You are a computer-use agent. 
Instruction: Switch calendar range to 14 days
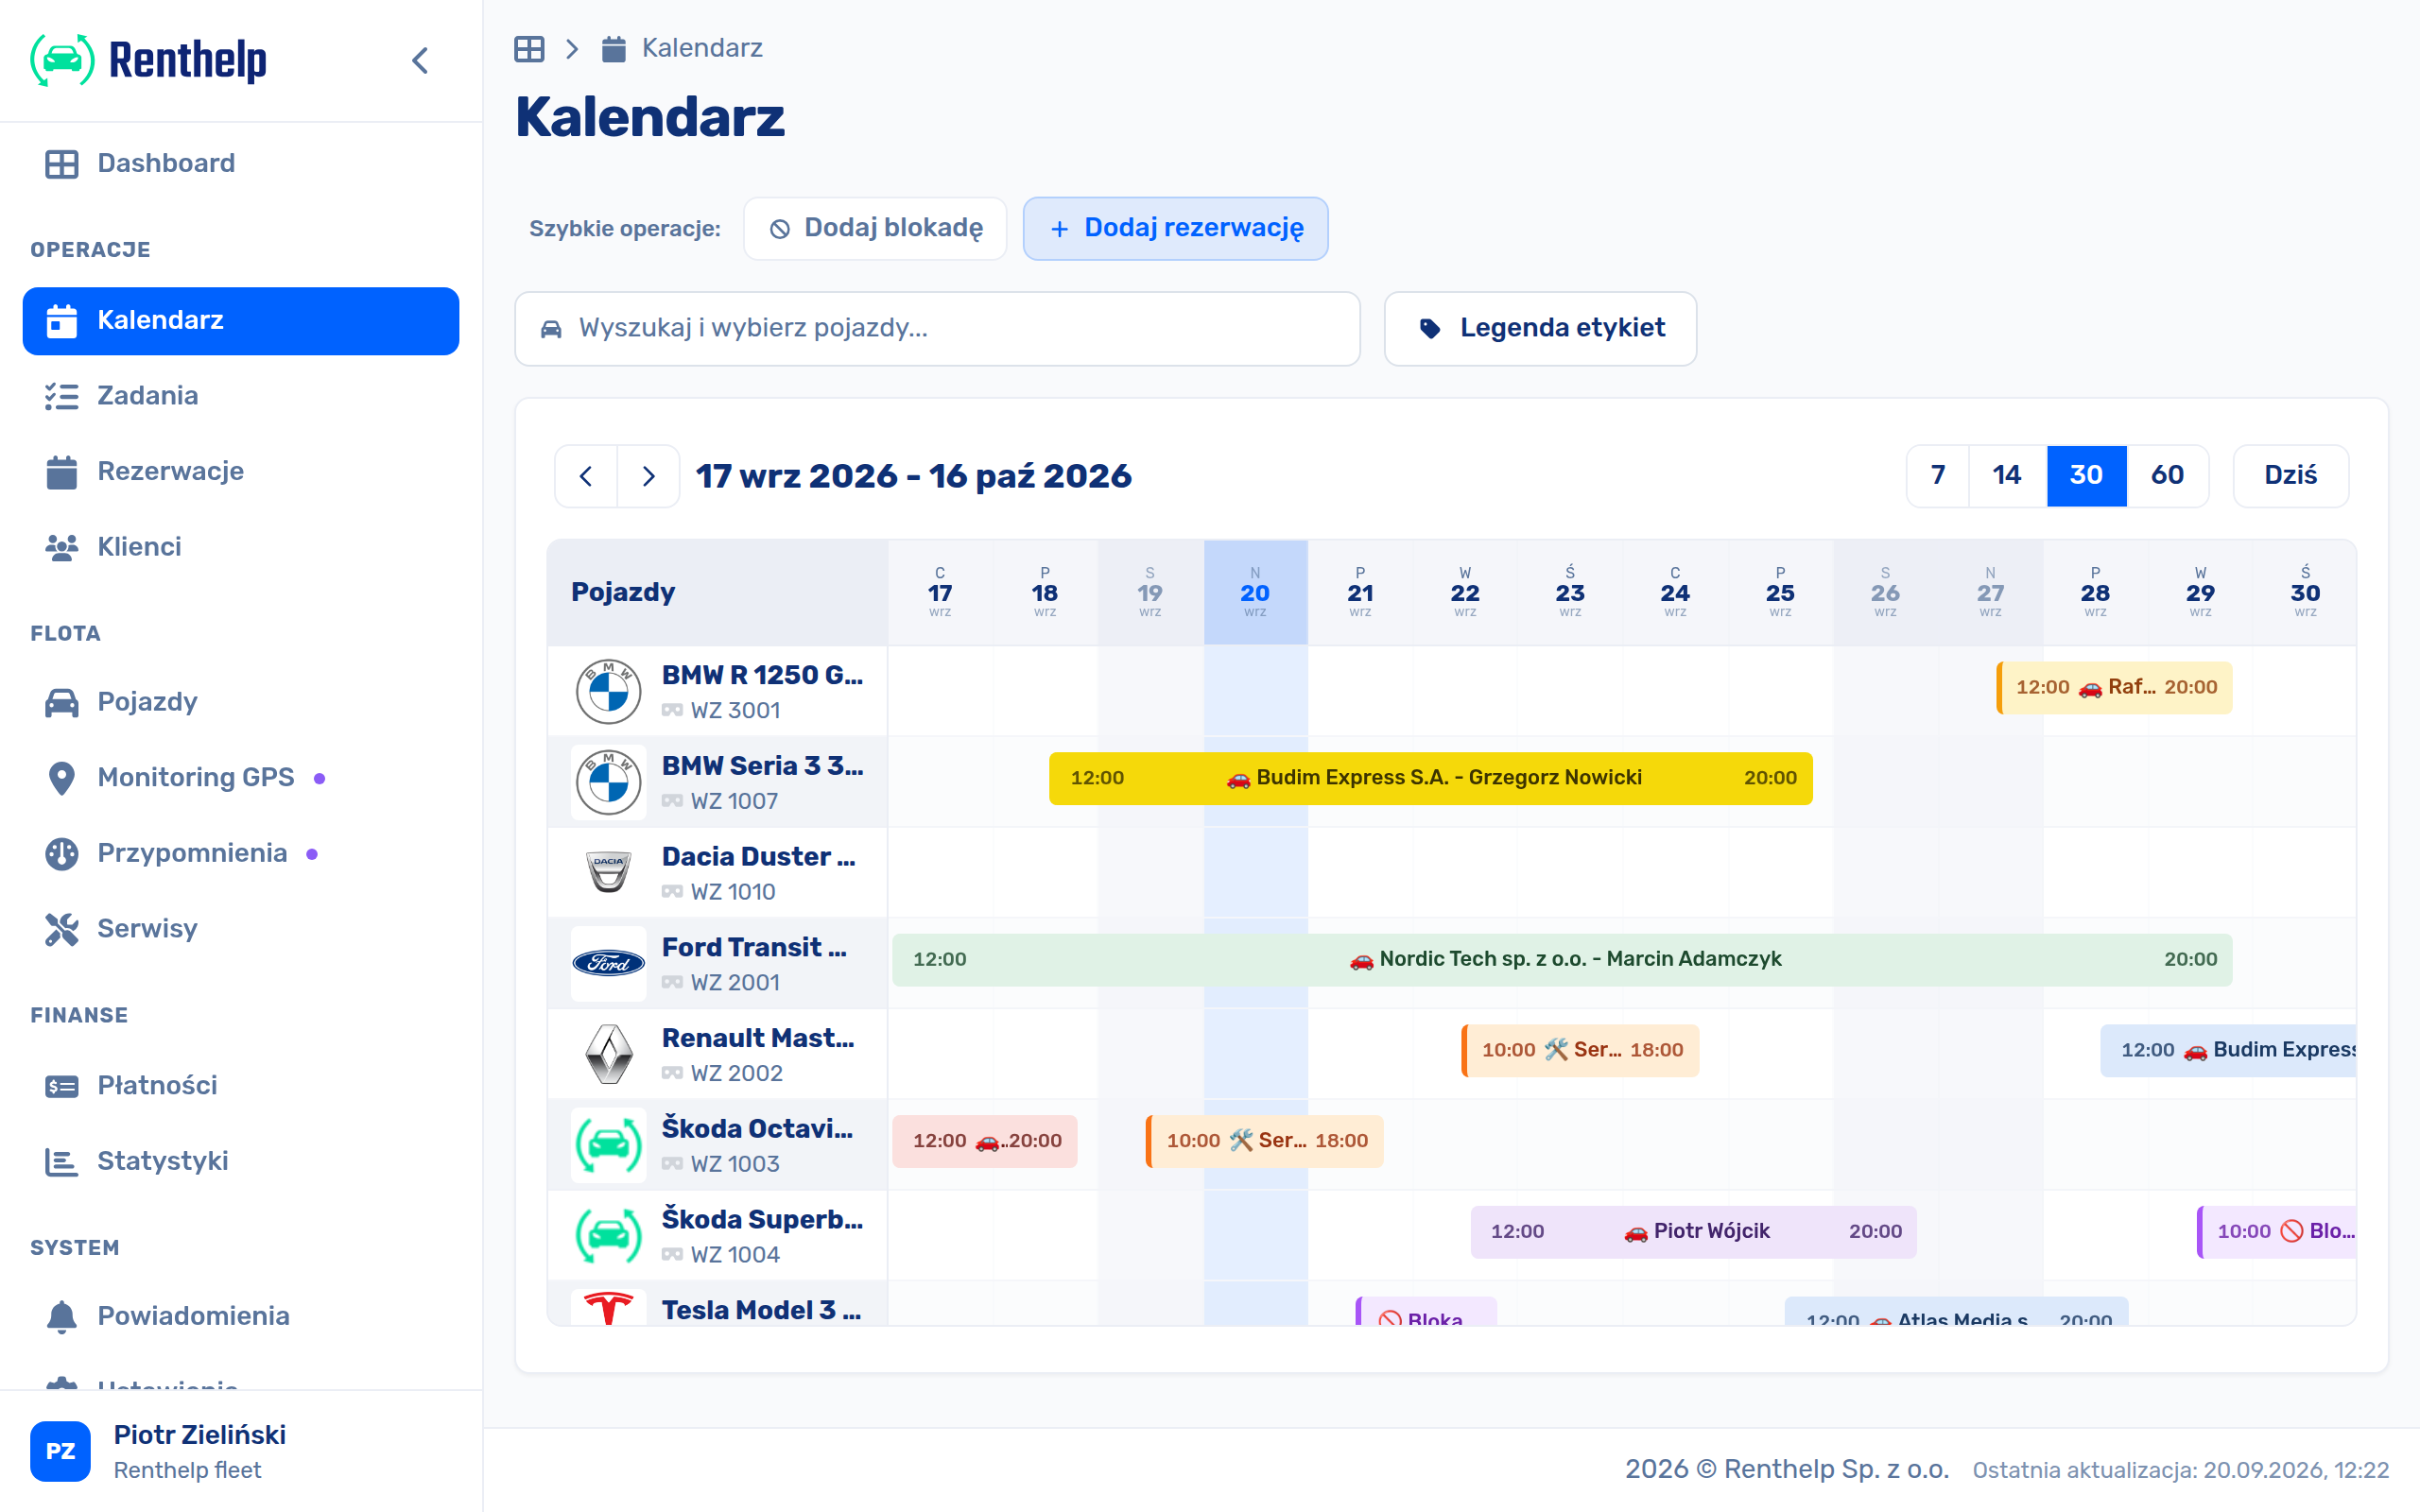click(x=2007, y=475)
